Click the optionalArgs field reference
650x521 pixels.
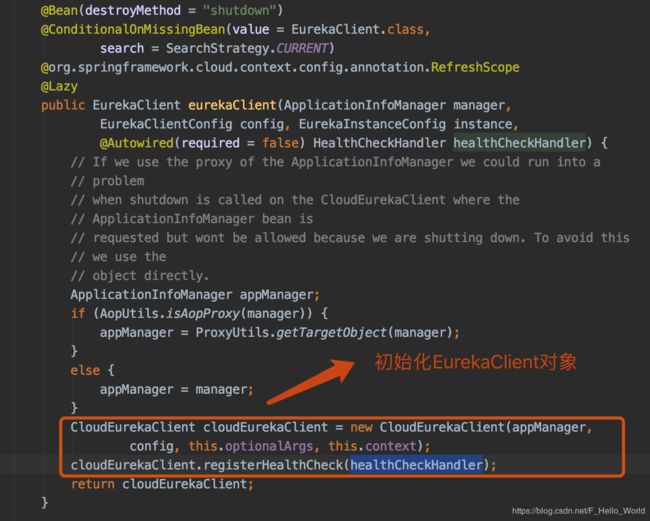(x=269, y=446)
